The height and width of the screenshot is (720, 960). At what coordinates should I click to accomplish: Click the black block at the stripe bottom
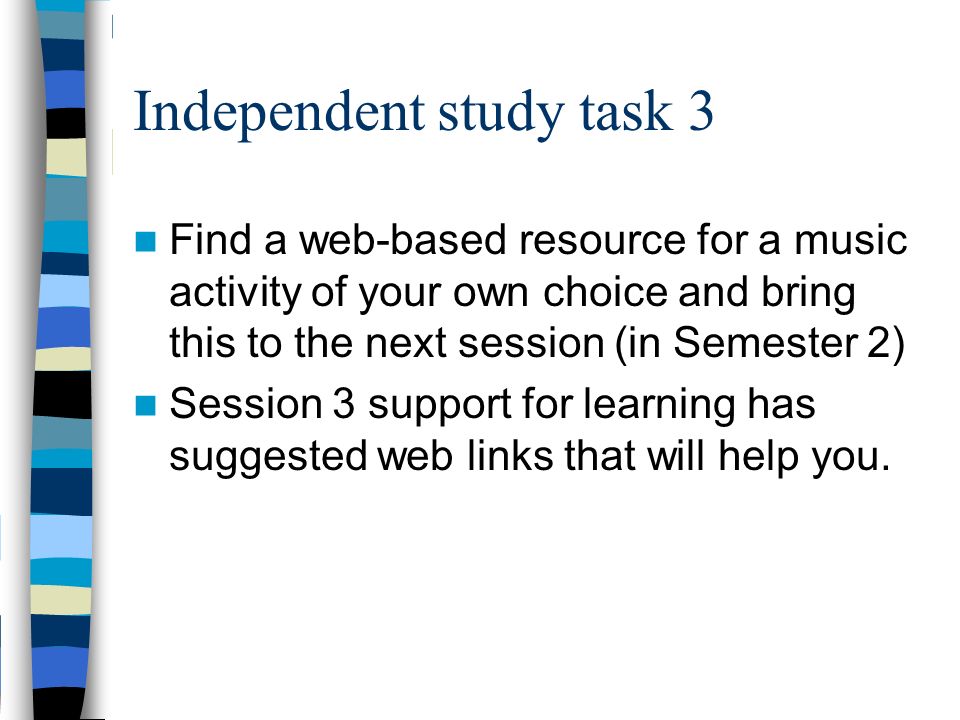point(59,704)
